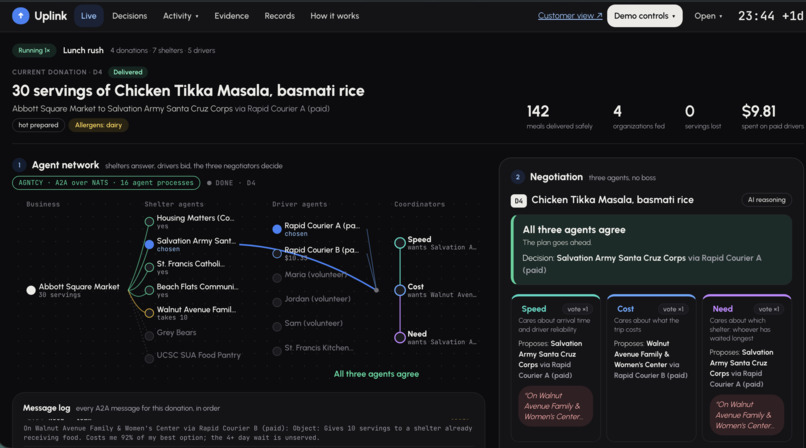Select the Speed coordinator node
This screenshot has width=806, height=448.
pos(400,243)
